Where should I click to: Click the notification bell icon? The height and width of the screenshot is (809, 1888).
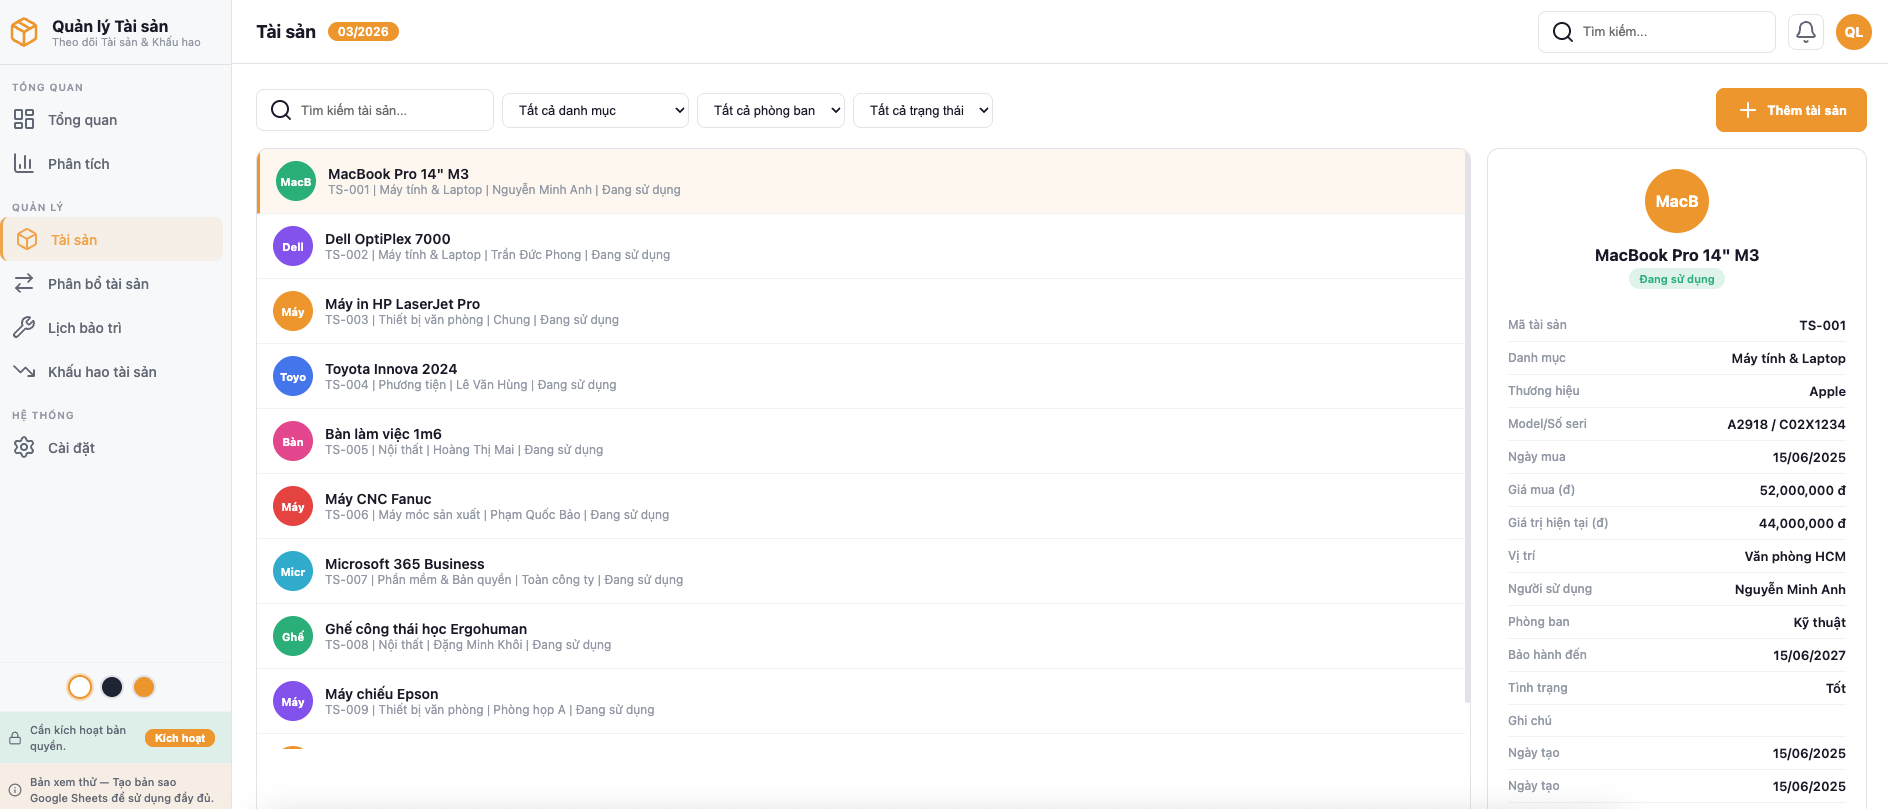coord(1805,32)
